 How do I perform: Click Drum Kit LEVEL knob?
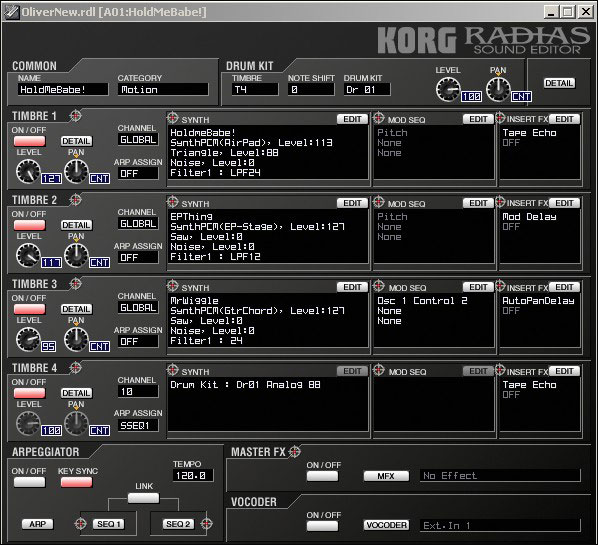448,90
